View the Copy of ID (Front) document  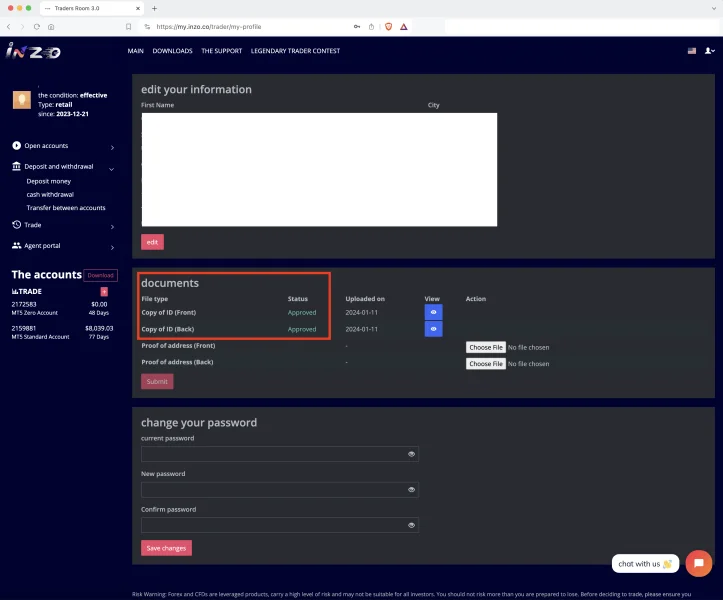(x=433, y=312)
